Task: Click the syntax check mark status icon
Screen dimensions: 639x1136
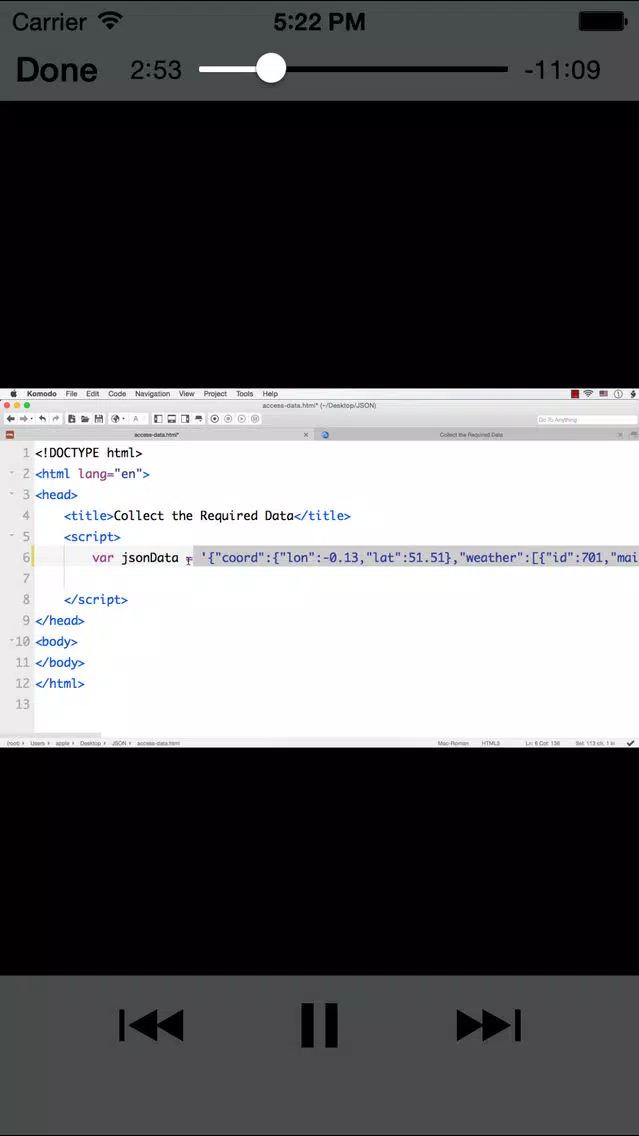Action: point(630,743)
